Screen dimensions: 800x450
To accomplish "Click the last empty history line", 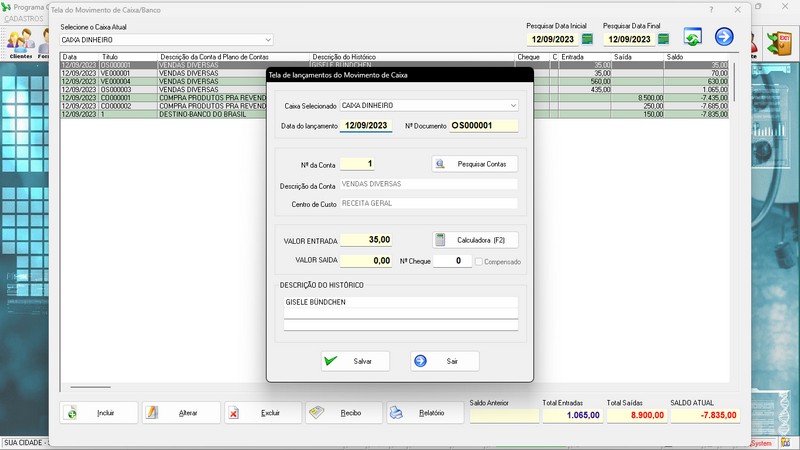I will (x=401, y=326).
